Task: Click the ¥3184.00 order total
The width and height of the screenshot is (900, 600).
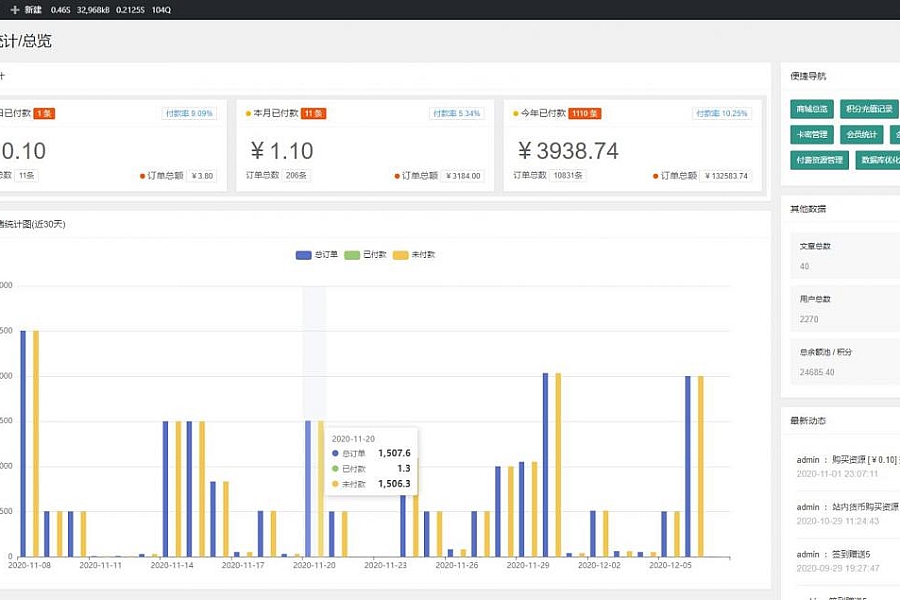Action: (x=463, y=176)
